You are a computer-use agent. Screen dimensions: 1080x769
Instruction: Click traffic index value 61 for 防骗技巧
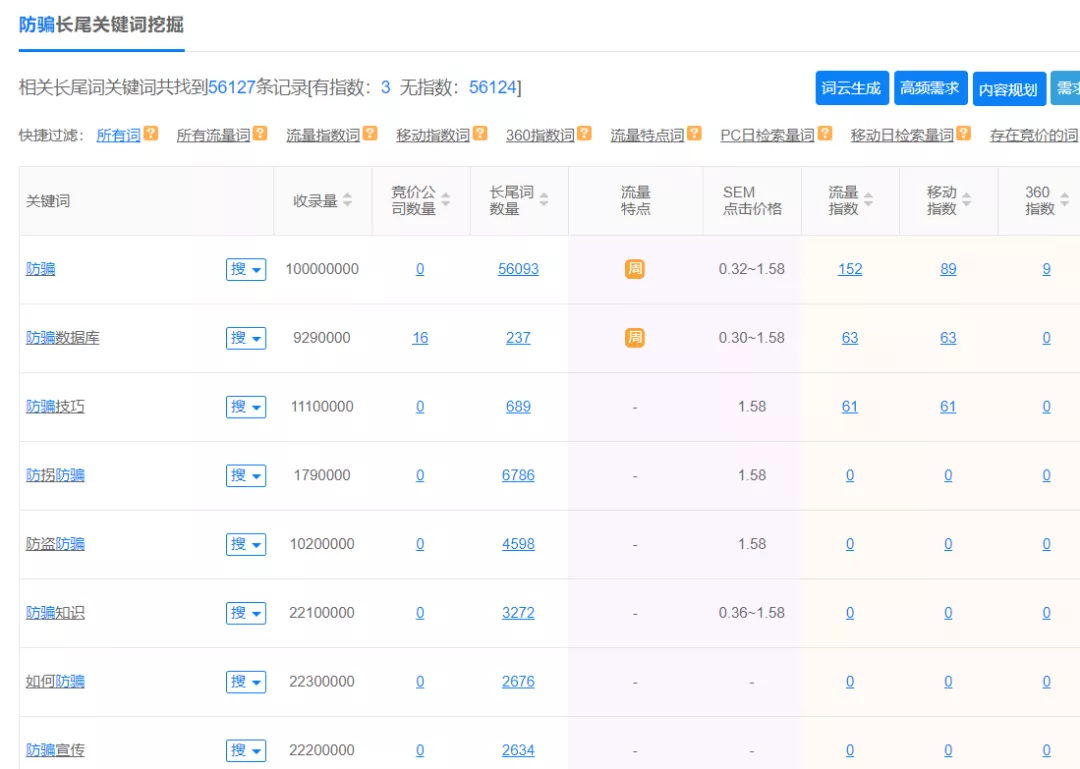[x=850, y=407]
